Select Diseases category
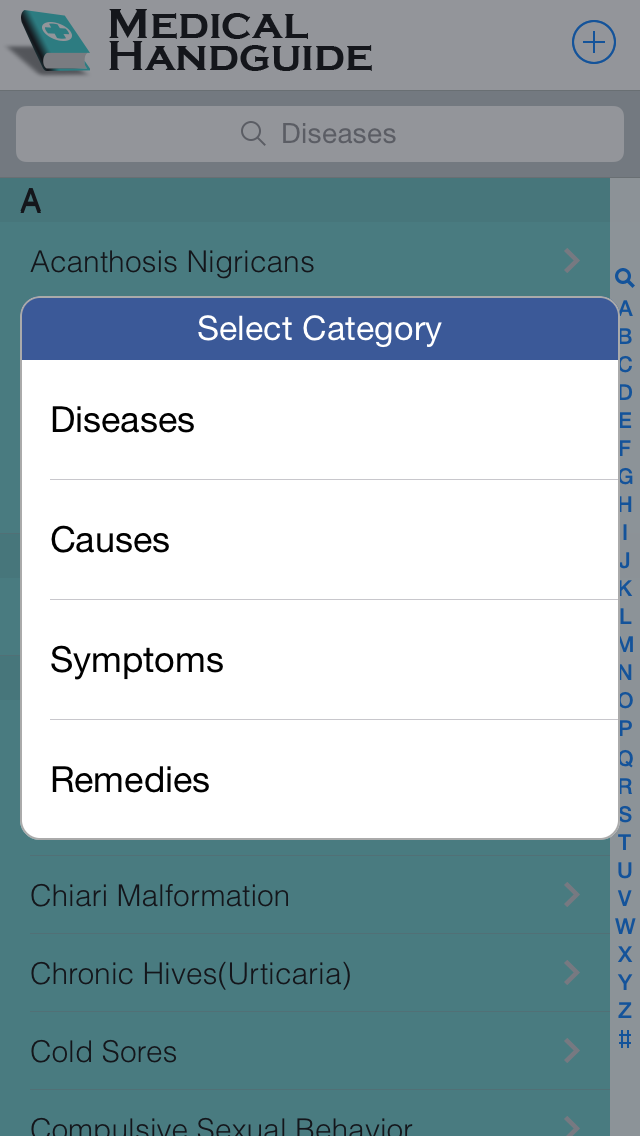 tap(320, 419)
